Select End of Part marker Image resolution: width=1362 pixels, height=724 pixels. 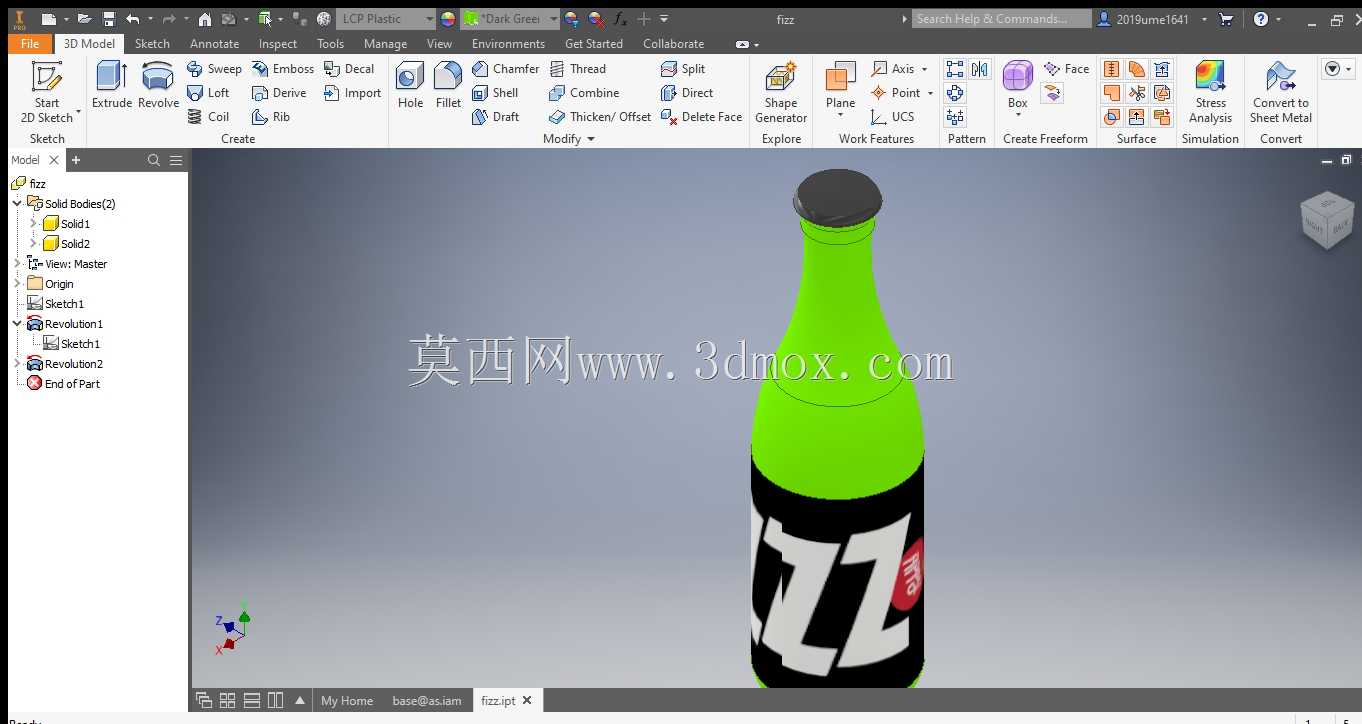tap(63, 384)
